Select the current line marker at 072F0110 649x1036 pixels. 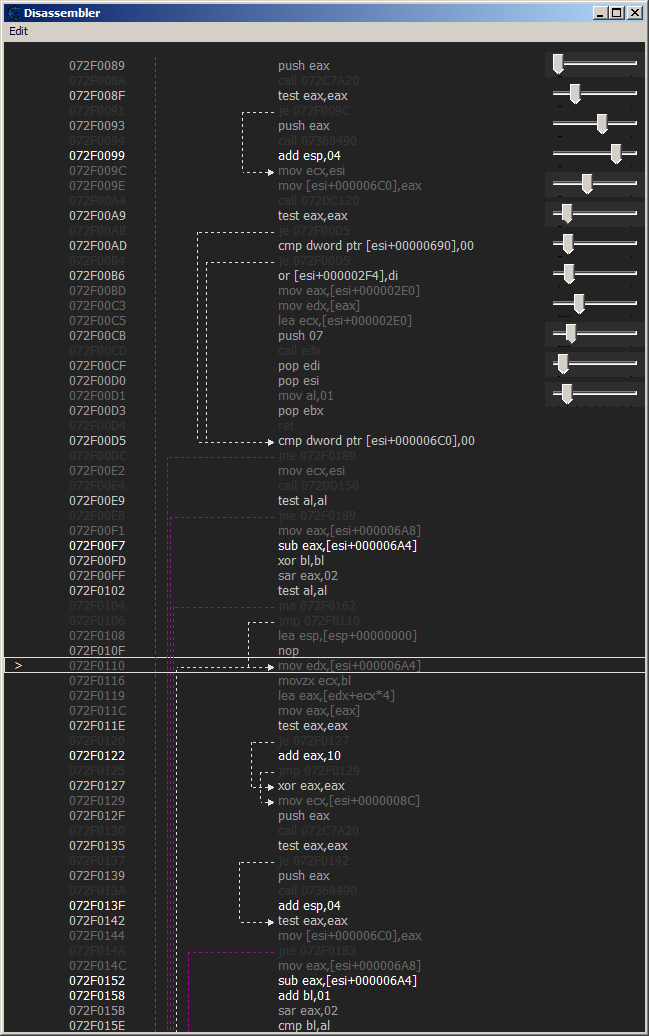pyautogui.click(x=19, y=665)
